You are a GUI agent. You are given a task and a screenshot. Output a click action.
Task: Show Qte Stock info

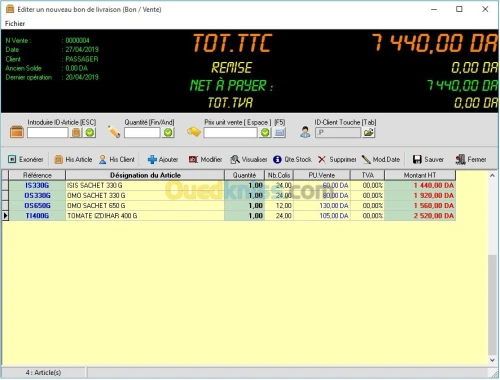point(292,160)
